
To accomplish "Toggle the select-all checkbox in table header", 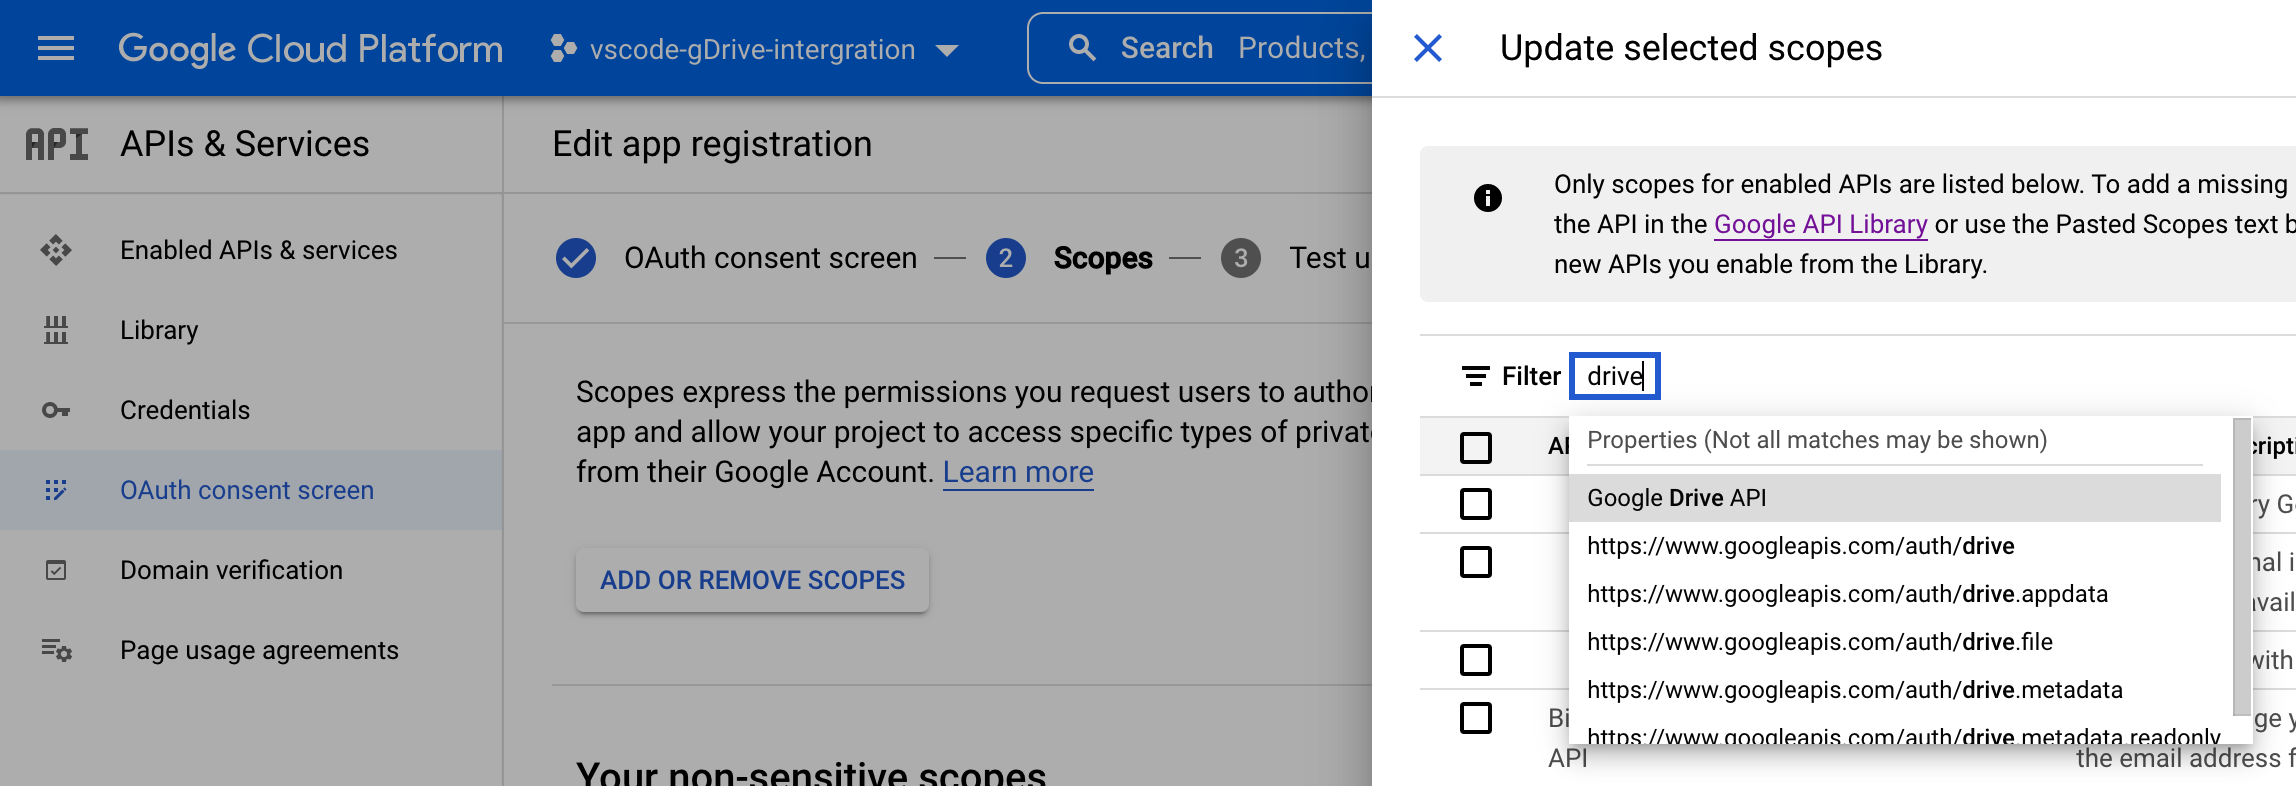I will [x=1476, y=447].
